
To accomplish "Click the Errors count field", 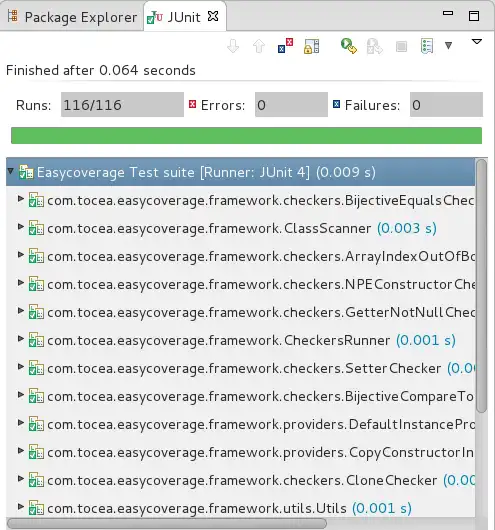I will tap(291, 105).
